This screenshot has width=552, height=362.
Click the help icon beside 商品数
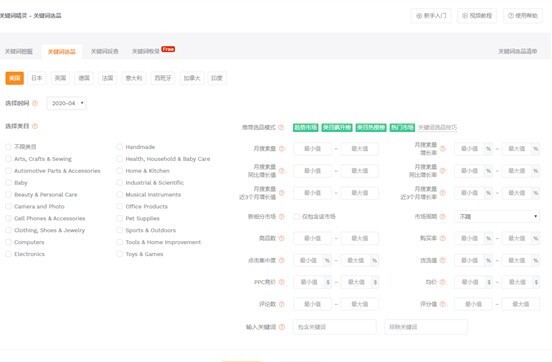pos(282,238)
